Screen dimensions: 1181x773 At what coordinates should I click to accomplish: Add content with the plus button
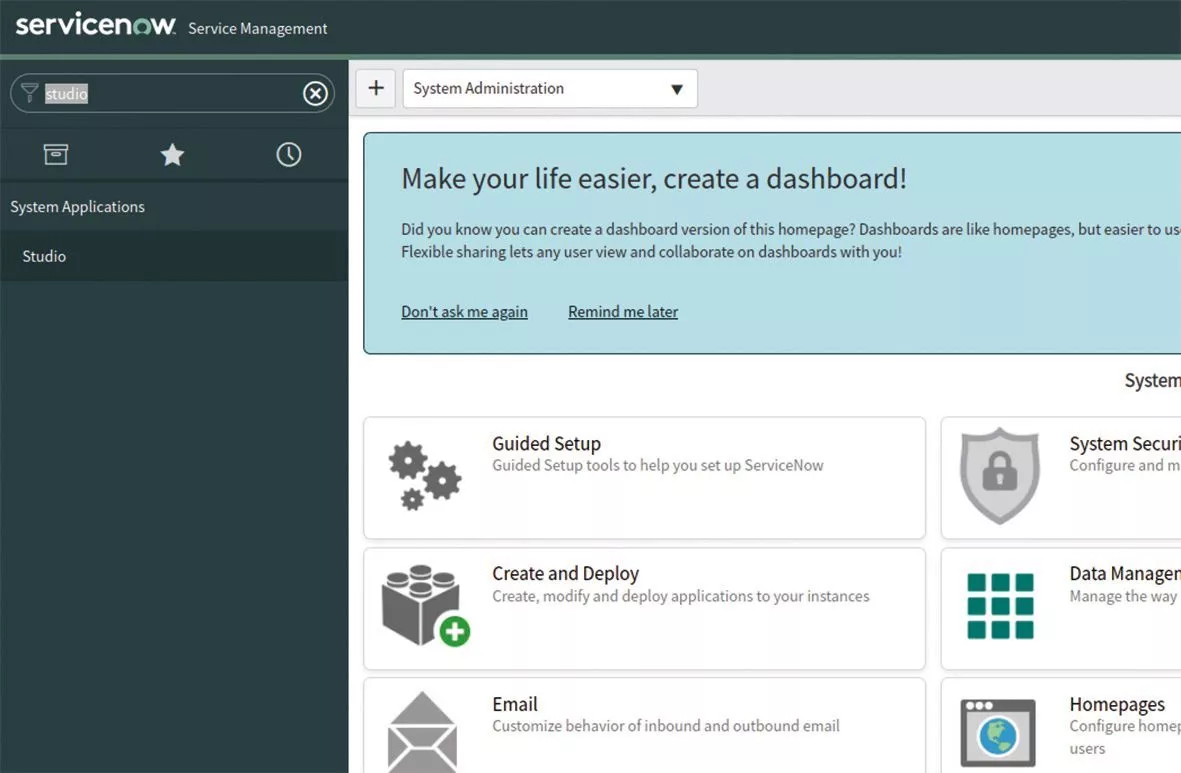[x=376, y=88]
